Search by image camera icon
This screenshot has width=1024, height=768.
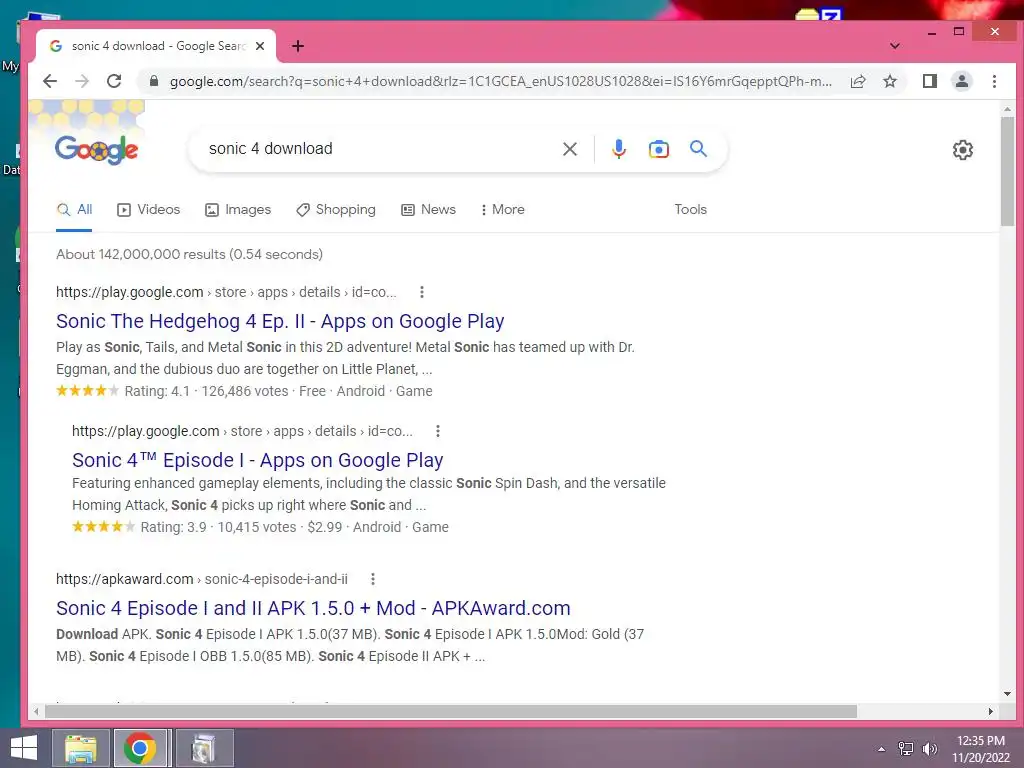point(658,149)
